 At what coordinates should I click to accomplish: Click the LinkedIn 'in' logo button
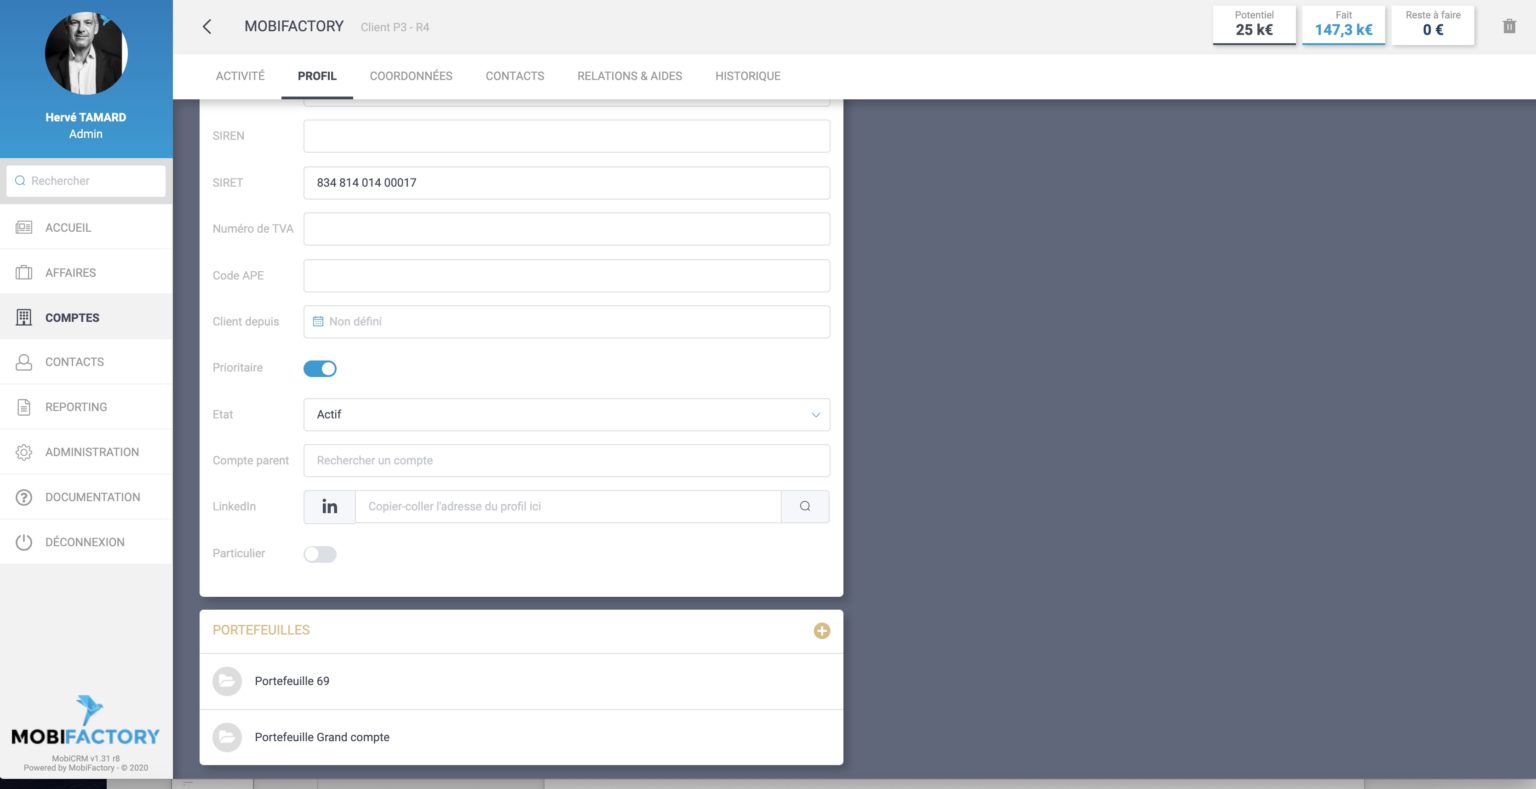(329, 507)
